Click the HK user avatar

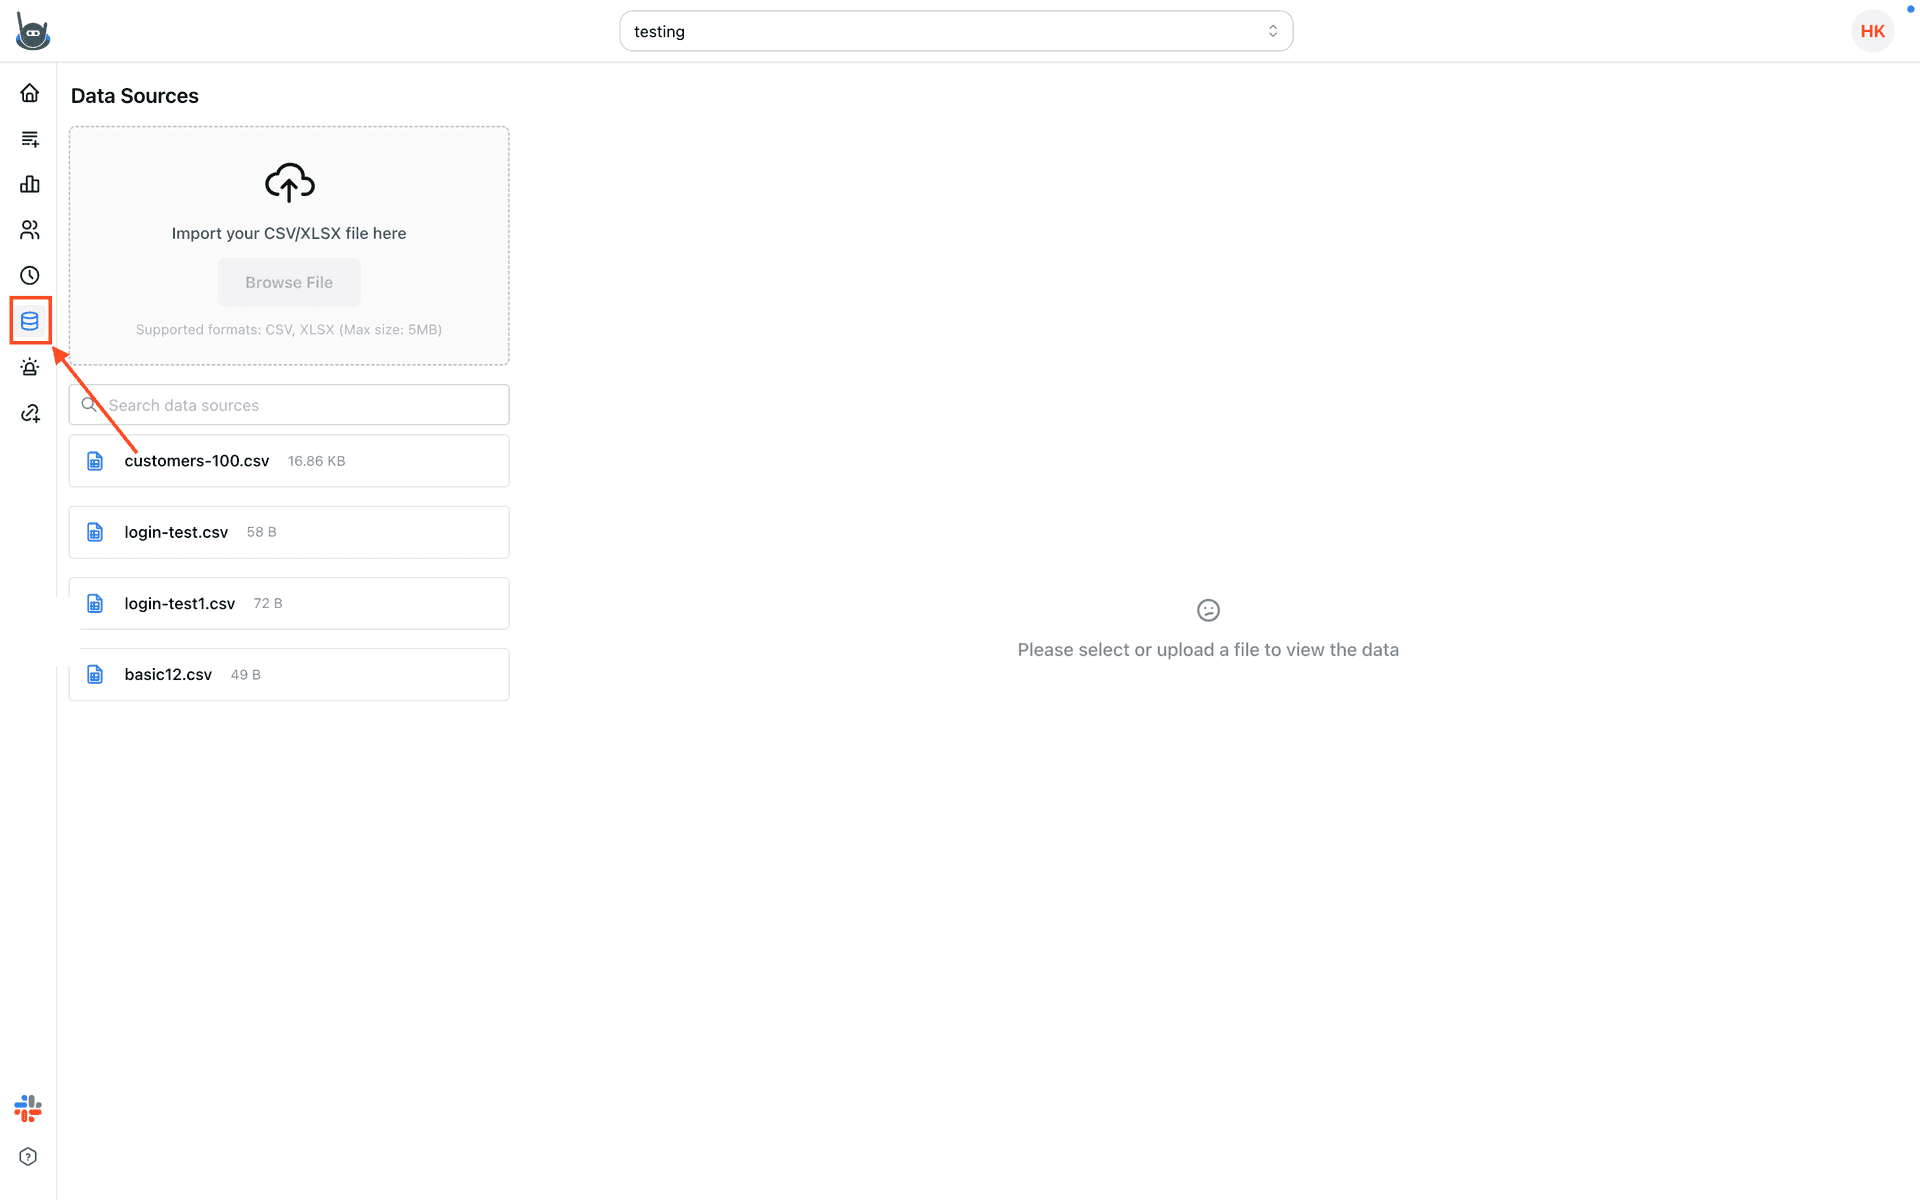coord(1872,31)
